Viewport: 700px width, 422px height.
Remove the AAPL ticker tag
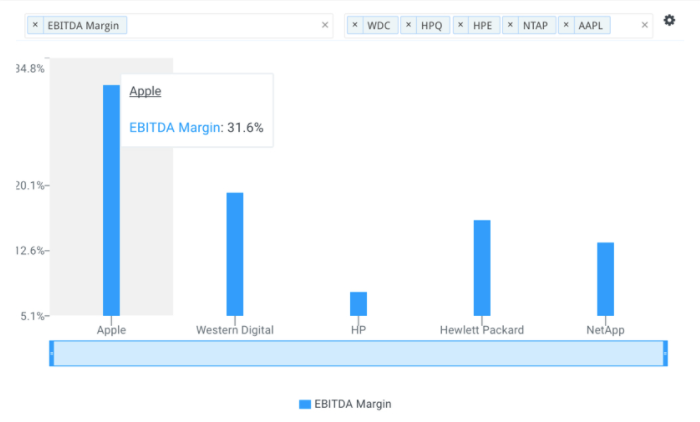566,25
